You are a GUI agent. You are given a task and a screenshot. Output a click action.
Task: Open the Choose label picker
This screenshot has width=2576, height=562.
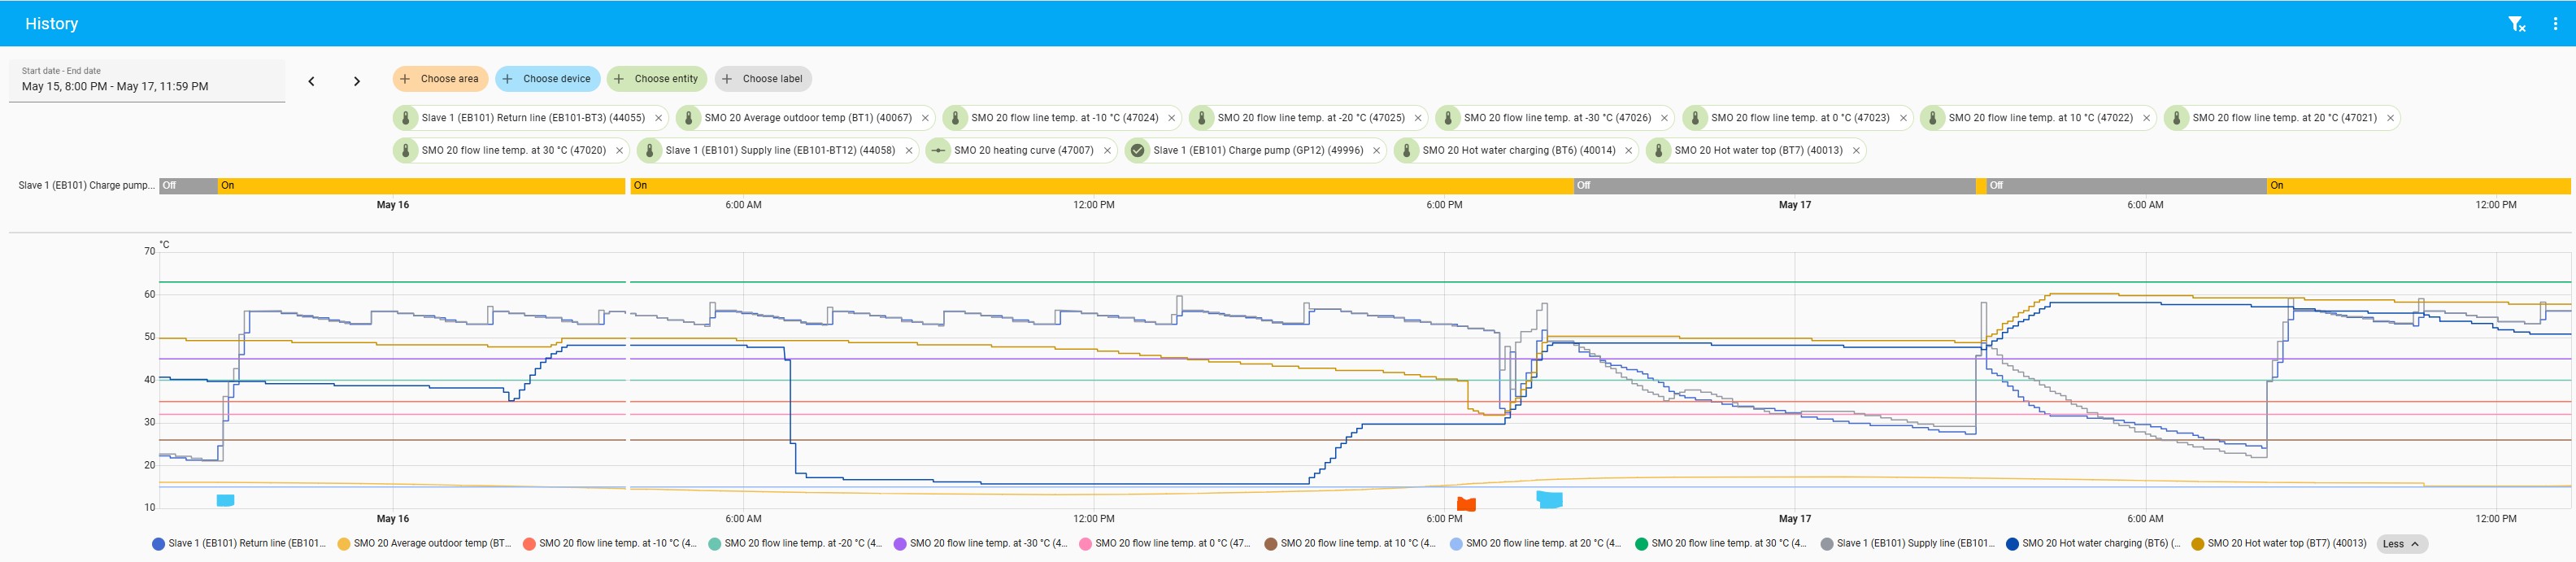[x=763, y=79]
